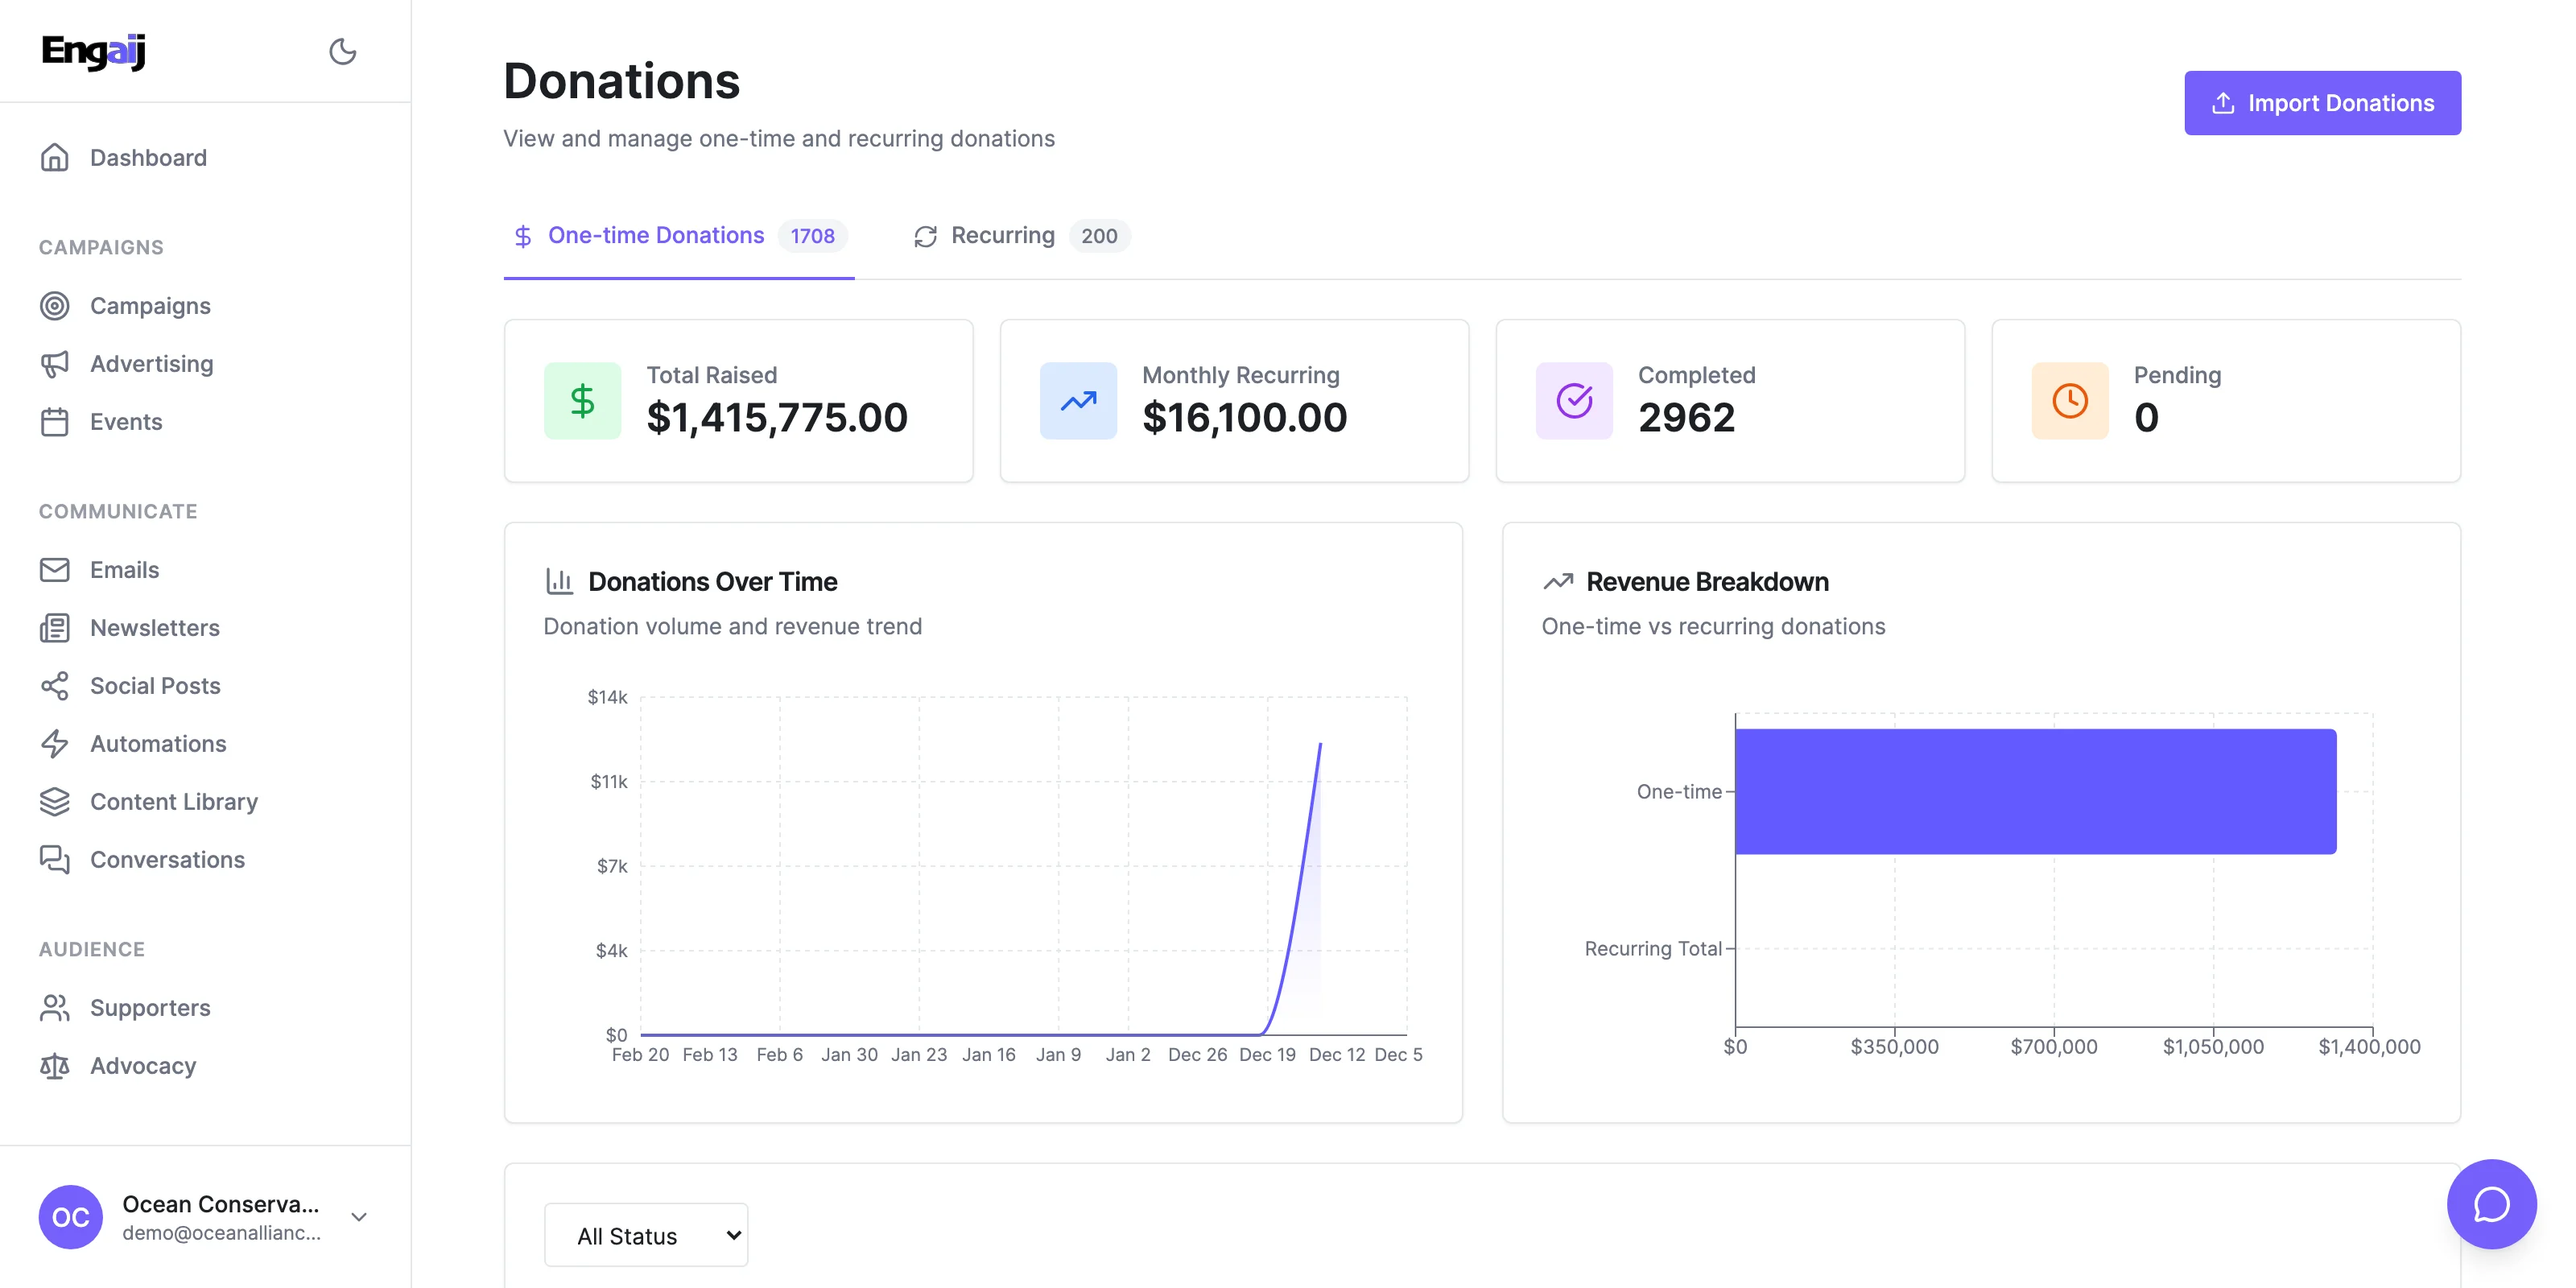2576x1288 pixels.
Task: Click the Import Donations button
Action: (x=2321, y=103)
